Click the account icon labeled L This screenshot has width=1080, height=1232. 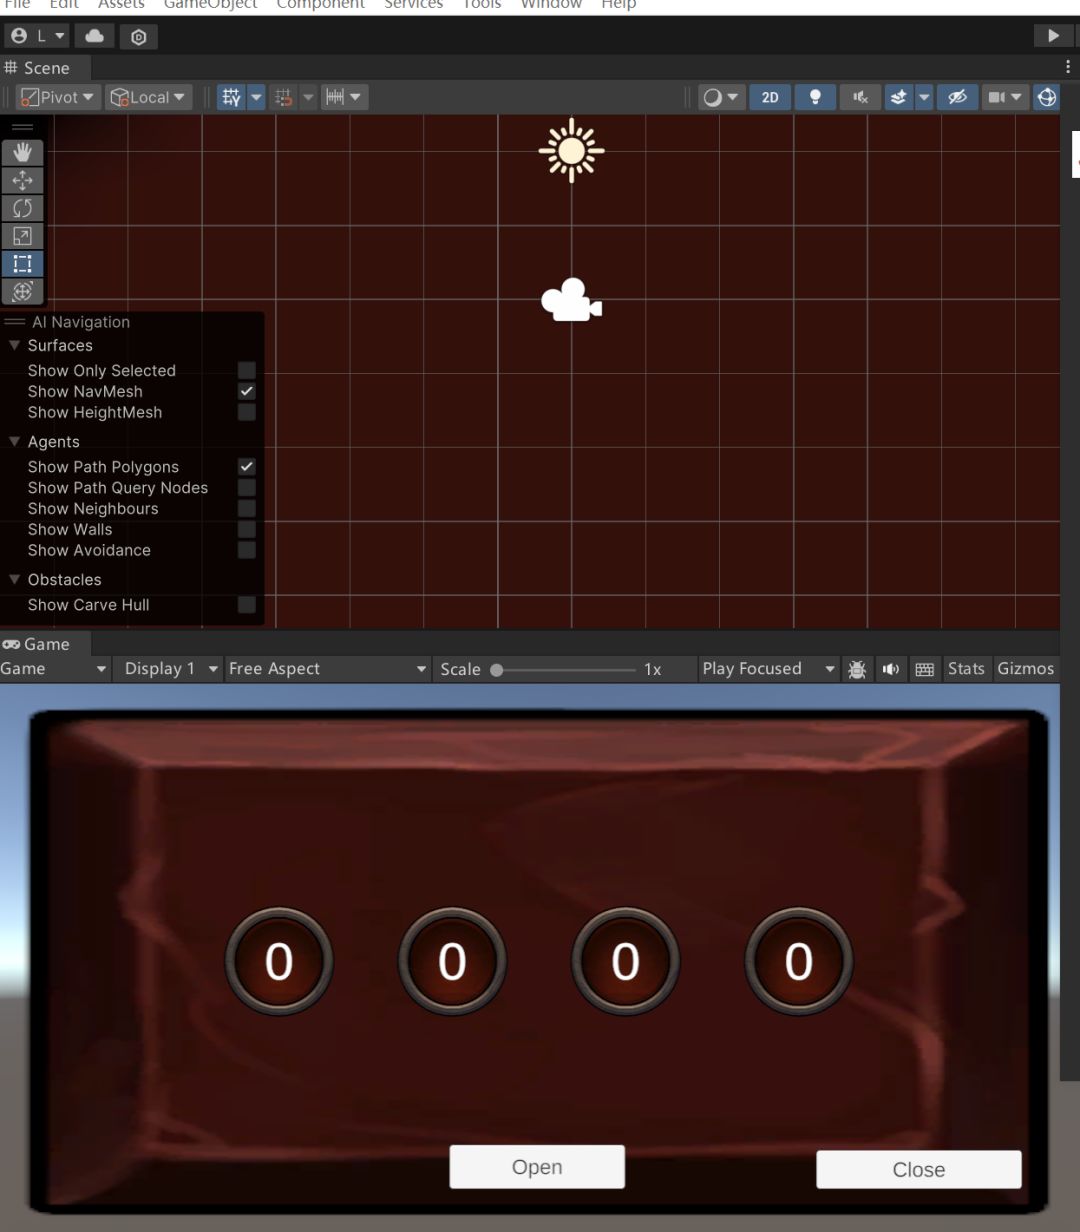point(37,36)
